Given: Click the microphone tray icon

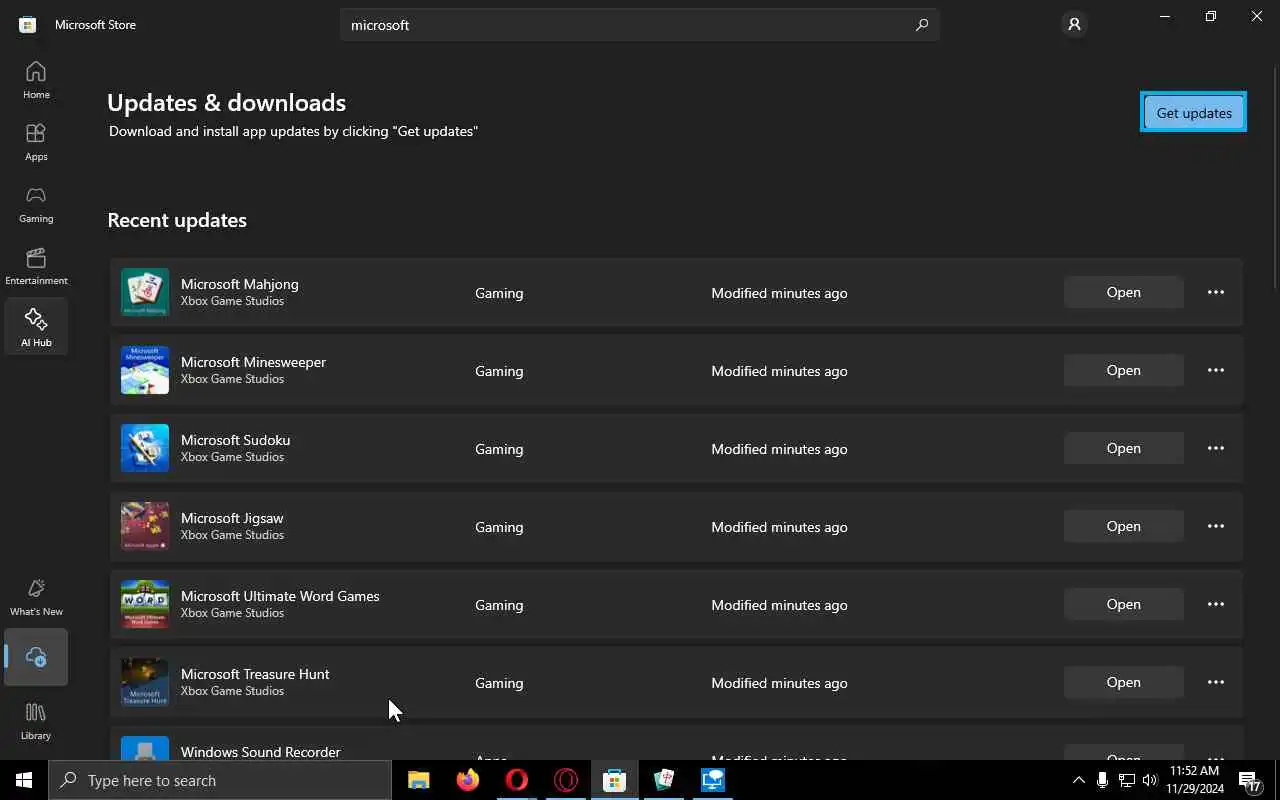Looking at the screenshot, I should (x=1102, y=780).
